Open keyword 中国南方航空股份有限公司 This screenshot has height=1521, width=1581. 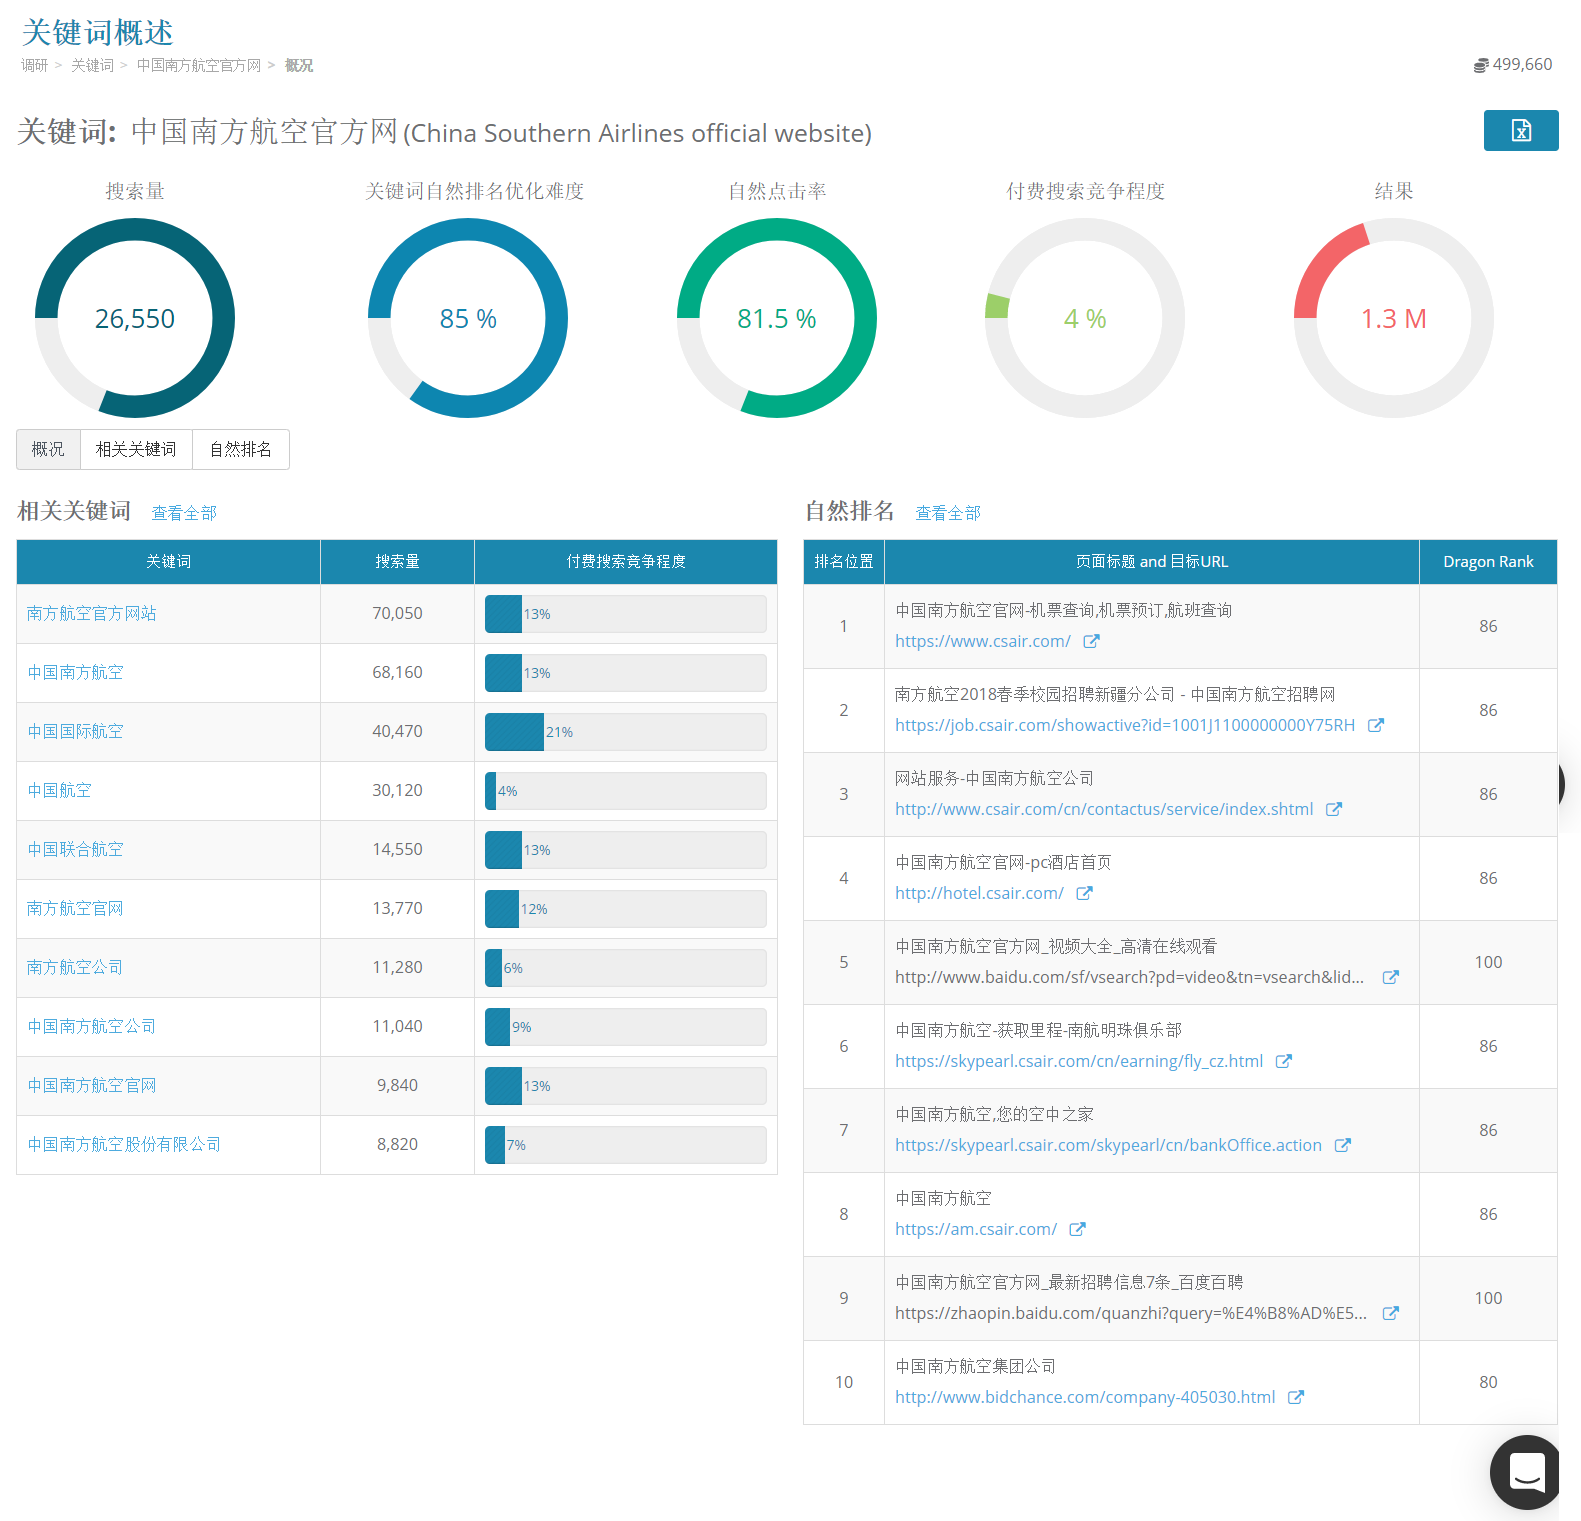(124, 1144)
